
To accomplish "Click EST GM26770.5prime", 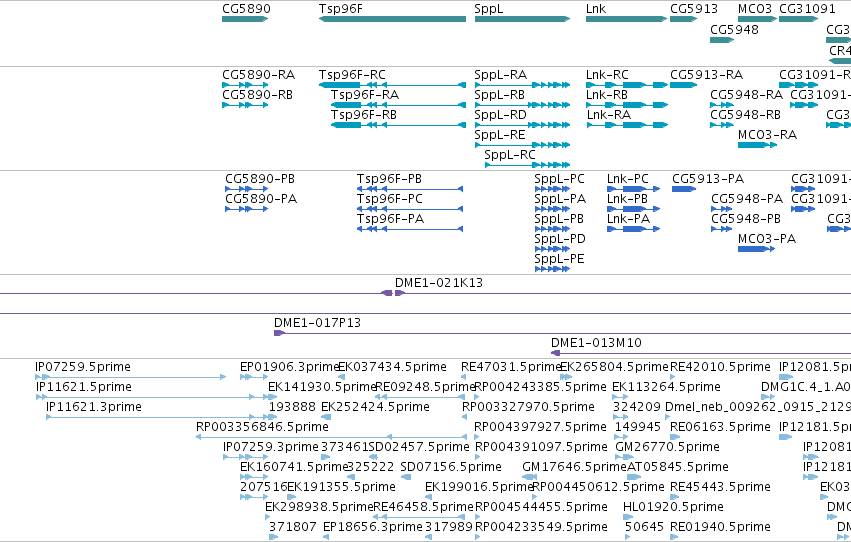I will click(625, 457).
